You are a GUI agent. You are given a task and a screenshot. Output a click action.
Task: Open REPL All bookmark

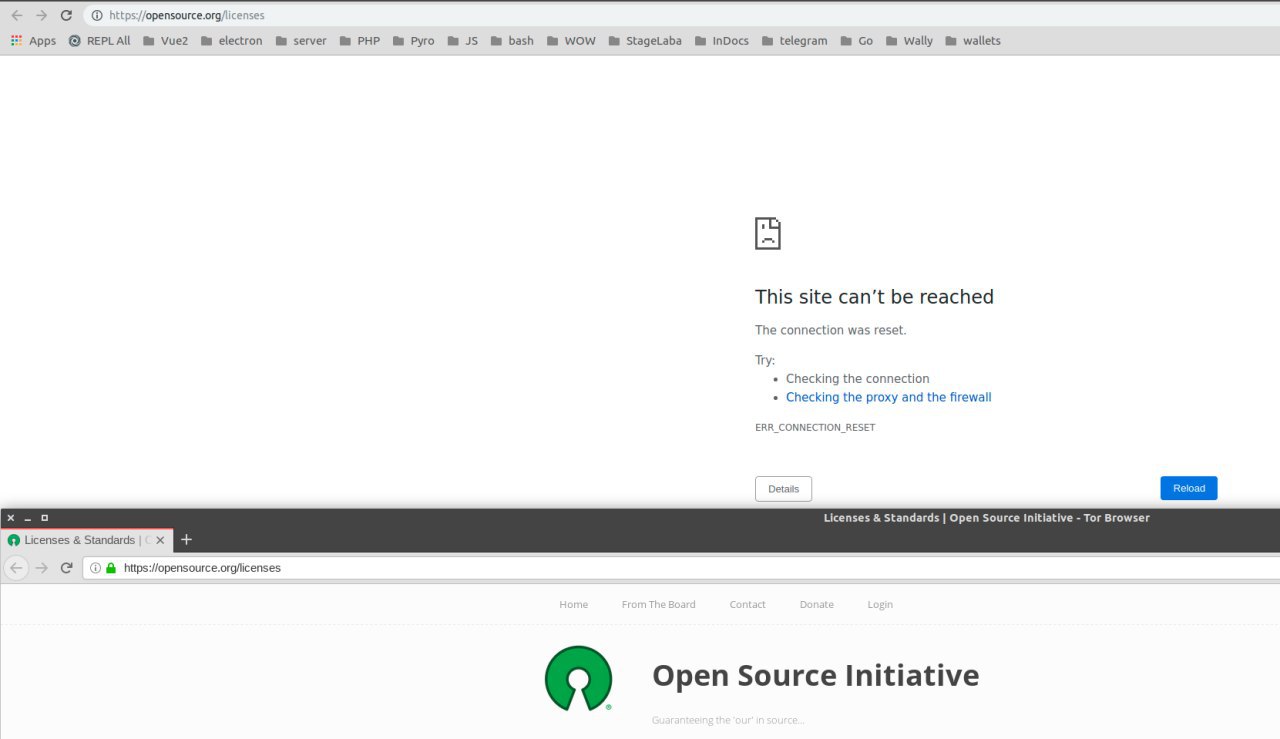click(x=99, y=41)
